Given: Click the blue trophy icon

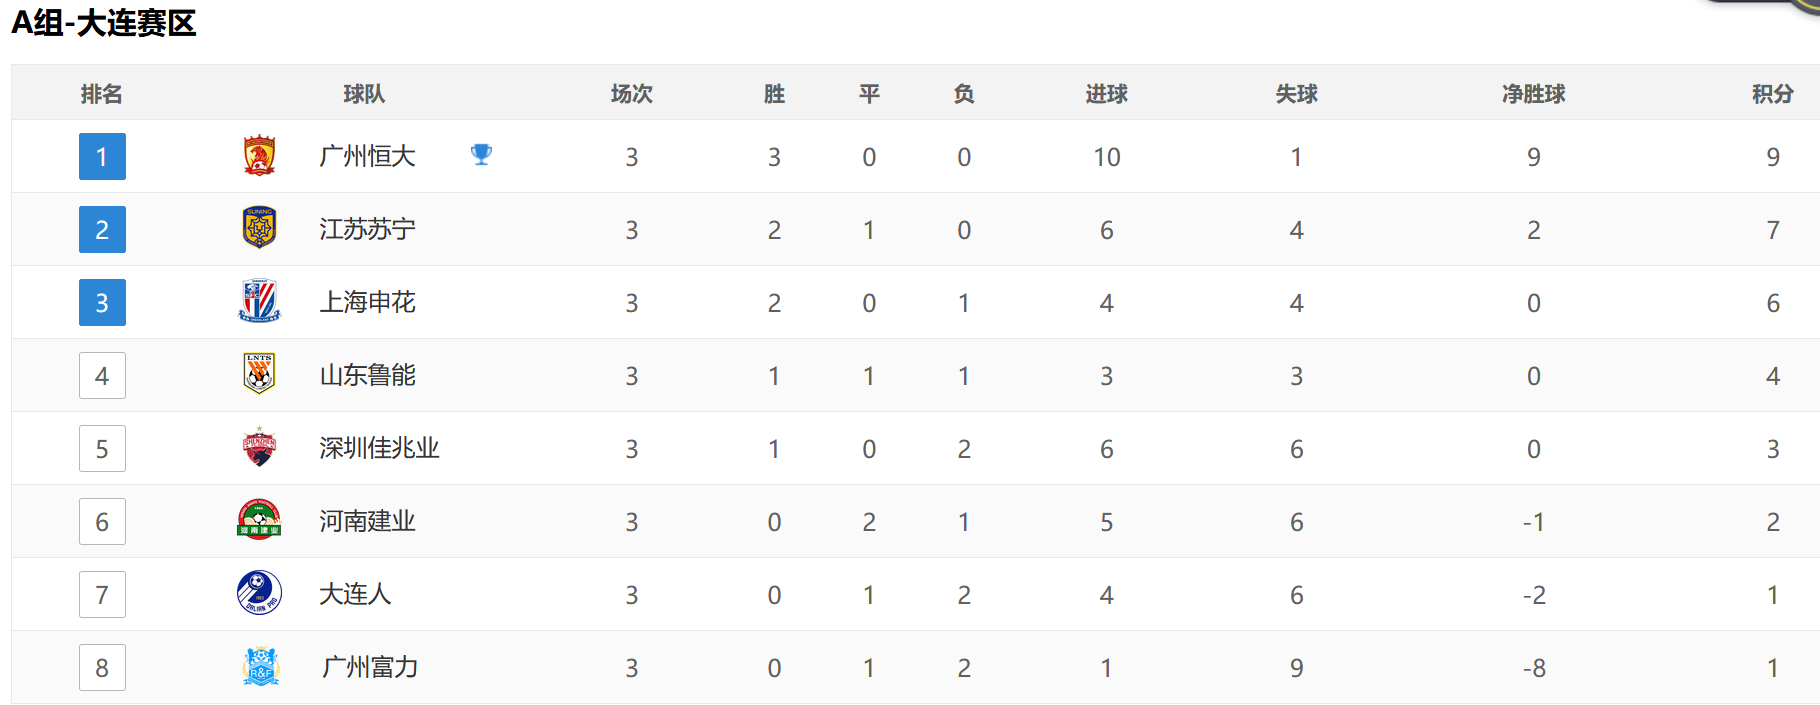Looking at the screenshot, I should 481,155.
